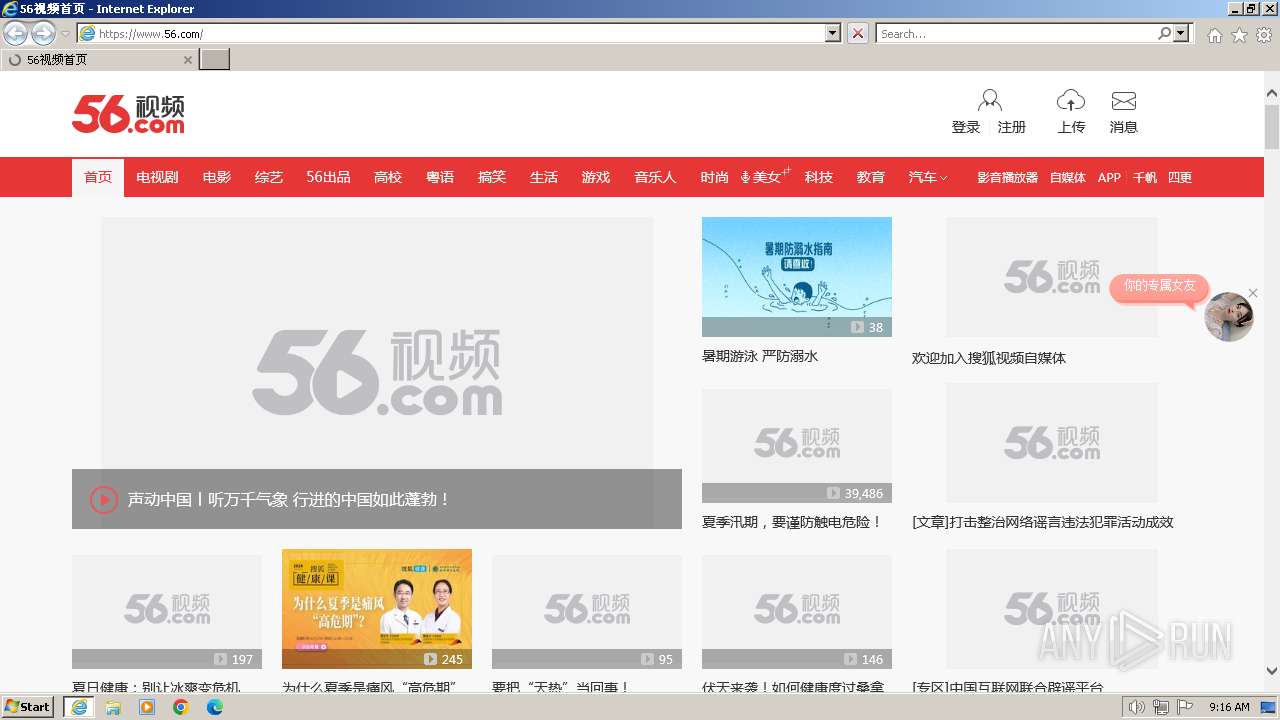
Task: Click the volume speaker tray icon
Action: [1137, 707]
